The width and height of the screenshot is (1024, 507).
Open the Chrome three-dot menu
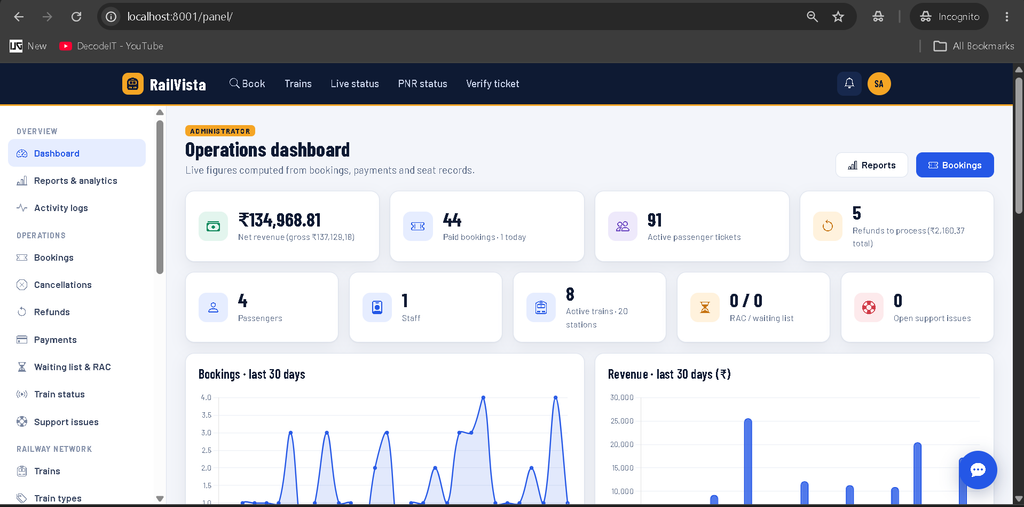click(1005, 17)
